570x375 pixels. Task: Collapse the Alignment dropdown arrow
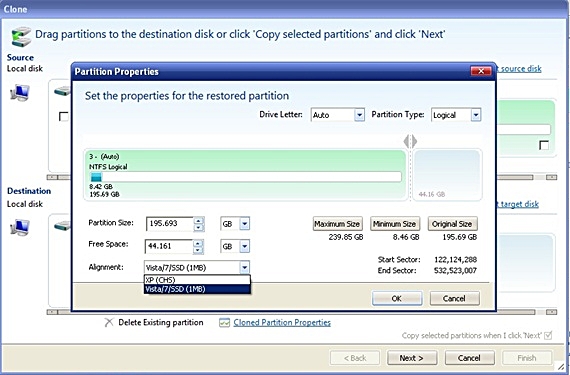pos(245,268)
